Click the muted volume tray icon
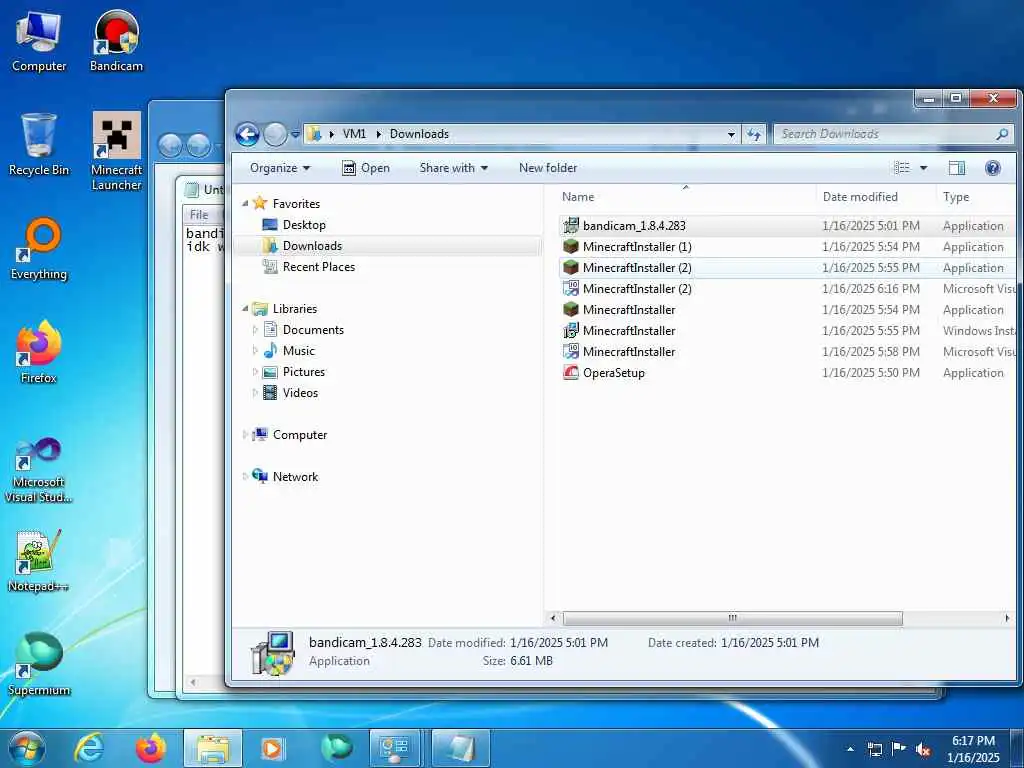Image resolution: width=1024 pixels, height=768 pixels. 923,749
